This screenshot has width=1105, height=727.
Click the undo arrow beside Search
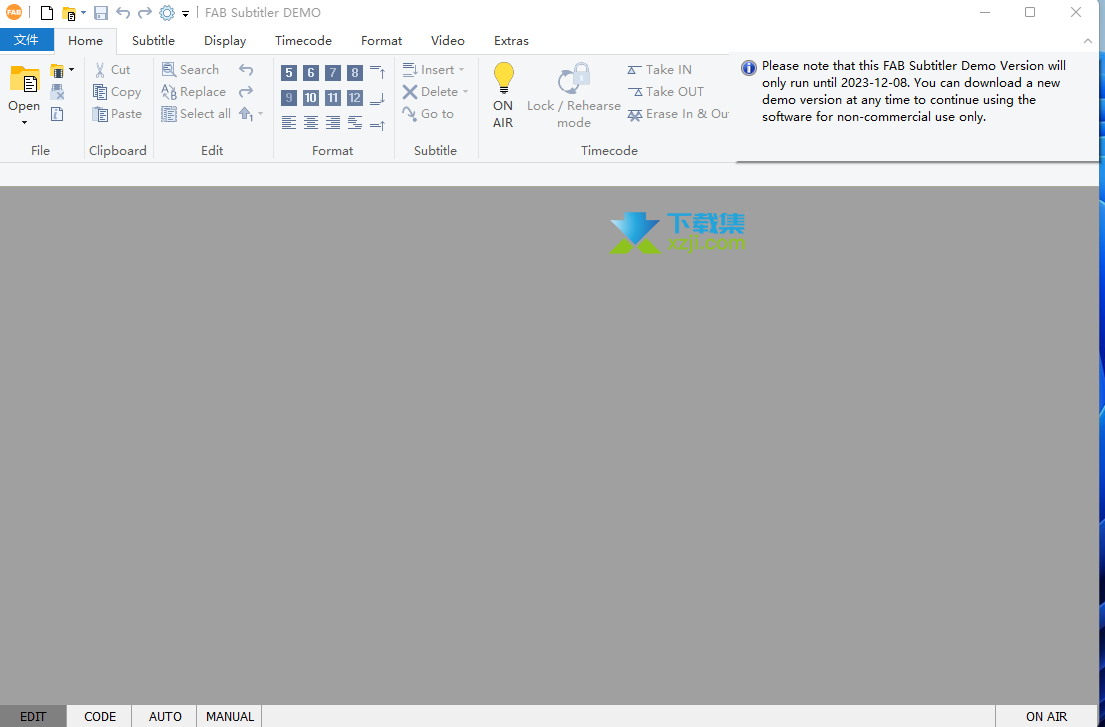246,70
